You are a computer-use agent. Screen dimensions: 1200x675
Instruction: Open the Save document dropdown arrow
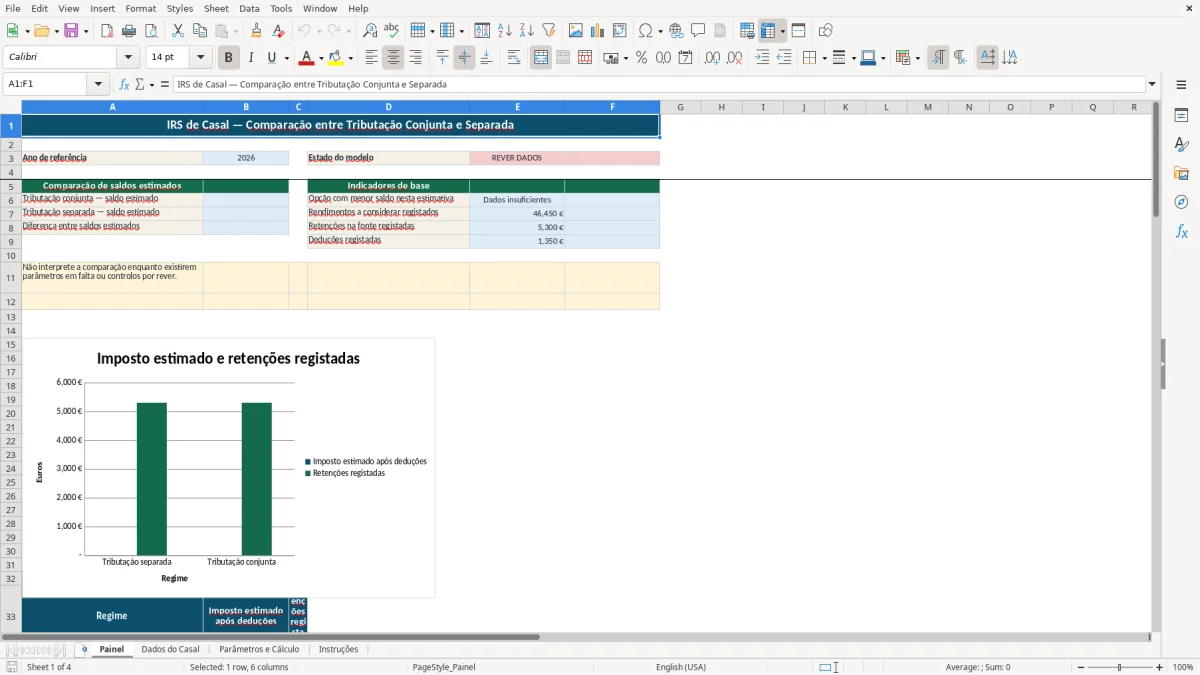86,31
